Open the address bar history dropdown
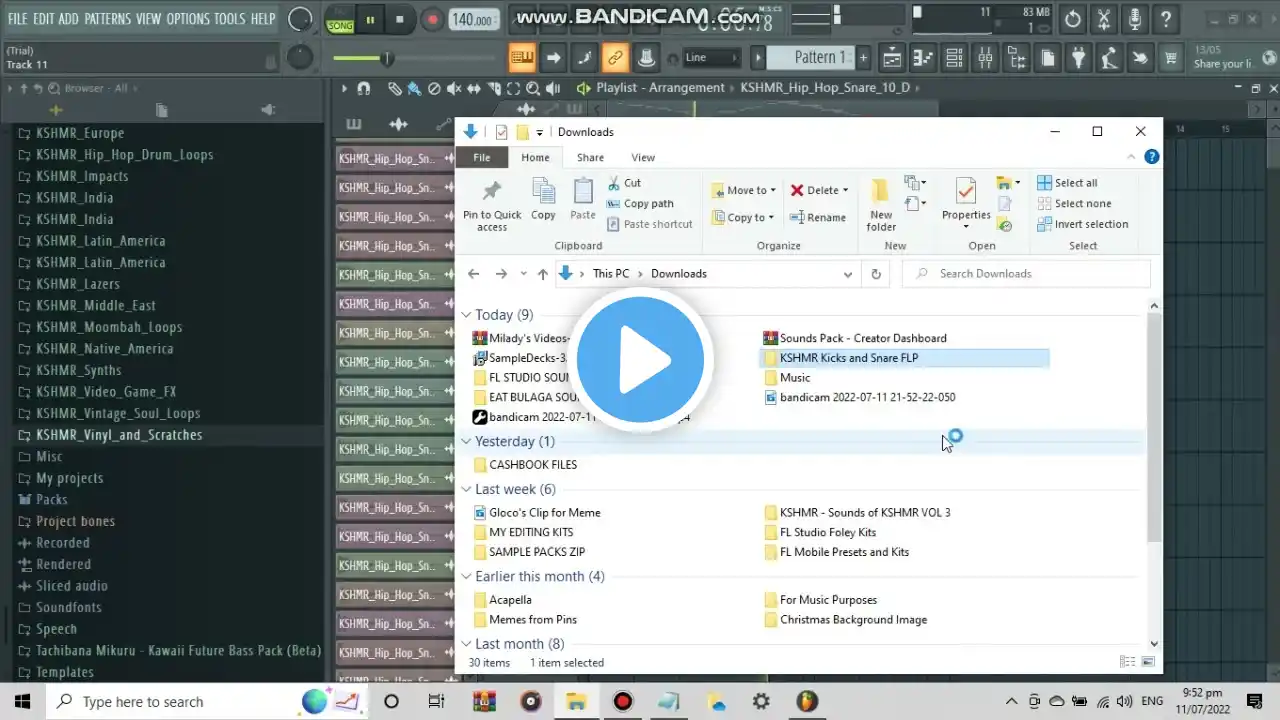 [848, 274]
